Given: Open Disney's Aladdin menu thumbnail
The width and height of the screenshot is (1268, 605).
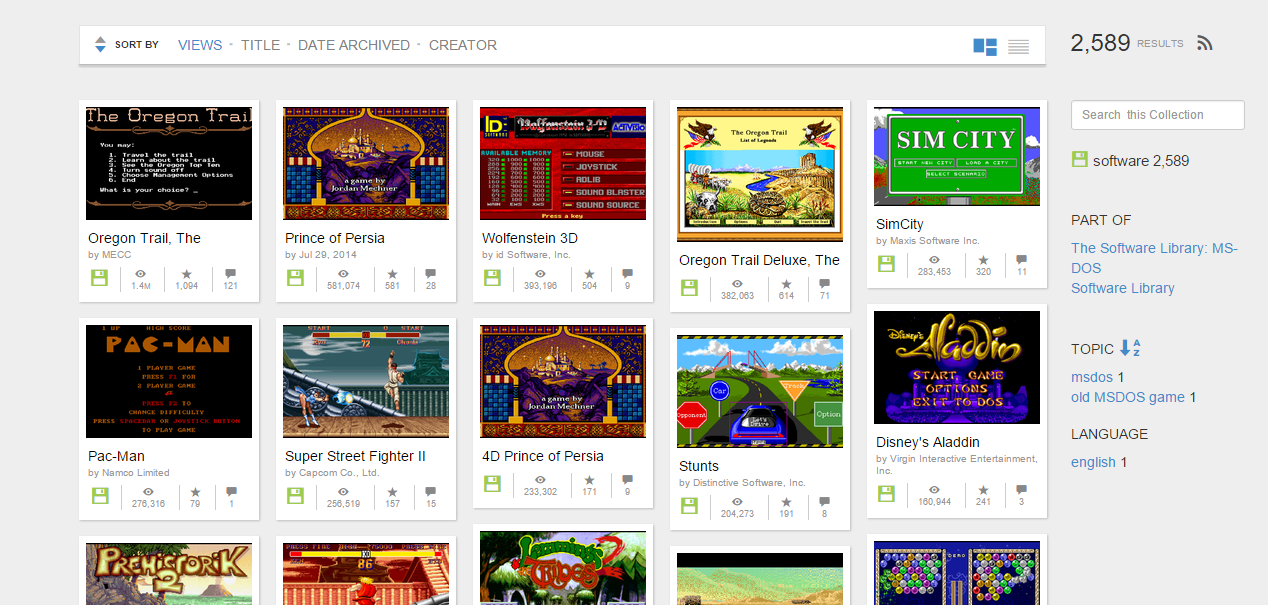Looking at the screenshot, I should [957, 368].
